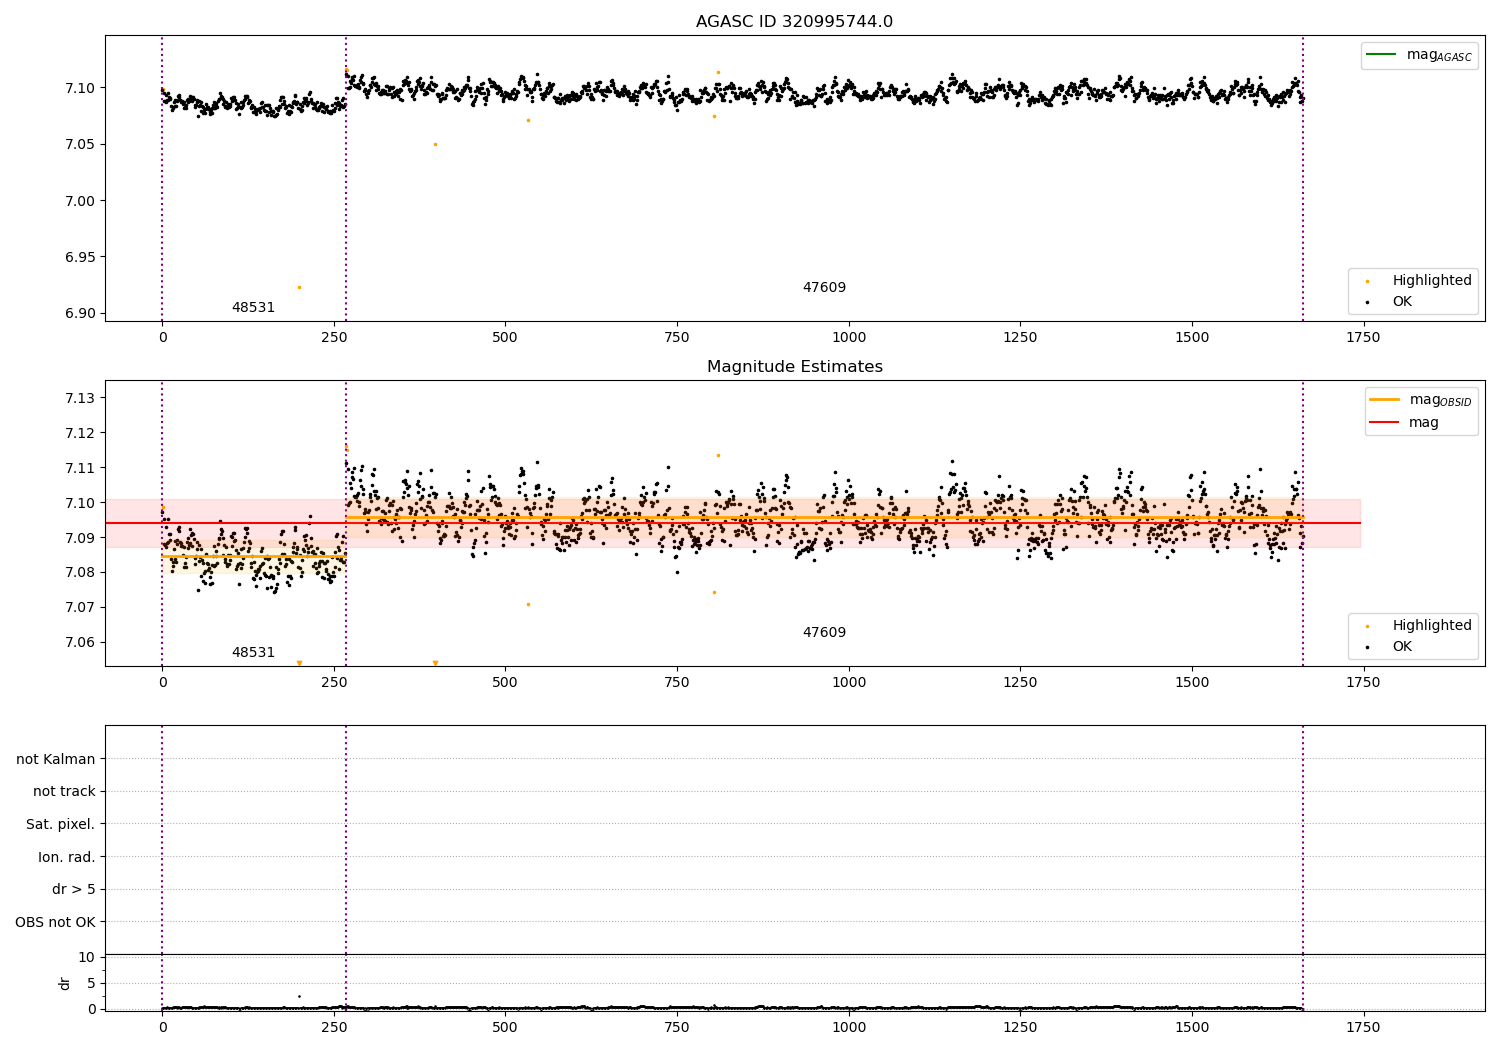The width and height of the screenshot is (1500, 1050).
Task: Click "1250" x-tick under Magnitude Estimates plot
Action: click(1020, 683)
